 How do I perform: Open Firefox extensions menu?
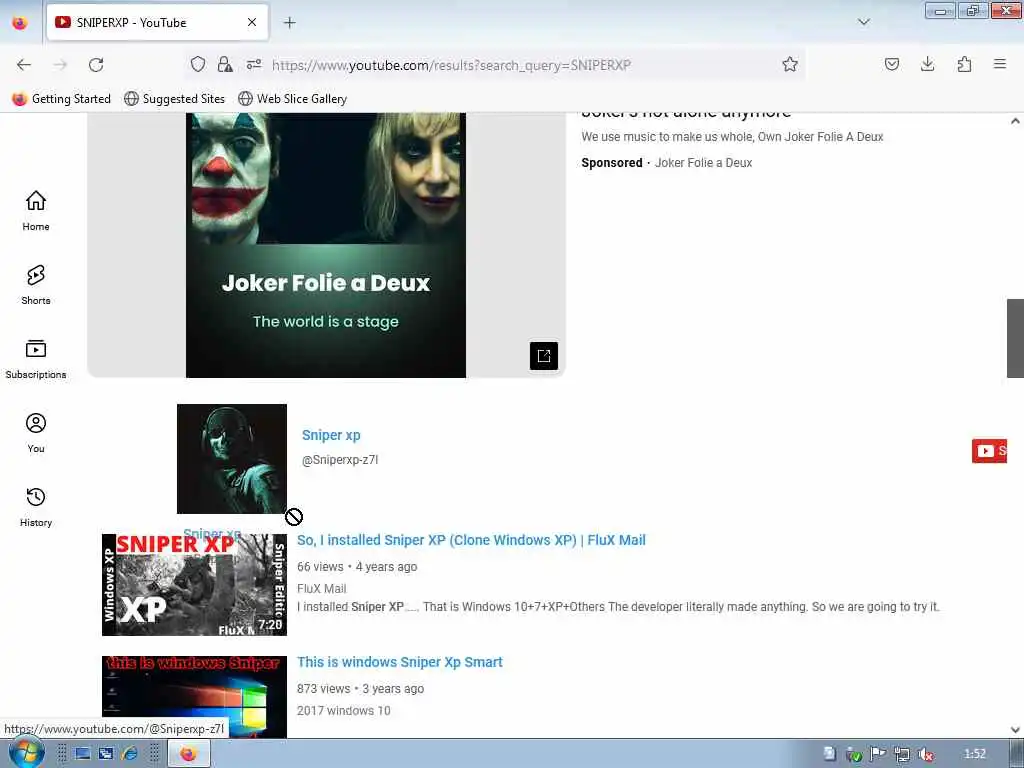click(964, 64)
